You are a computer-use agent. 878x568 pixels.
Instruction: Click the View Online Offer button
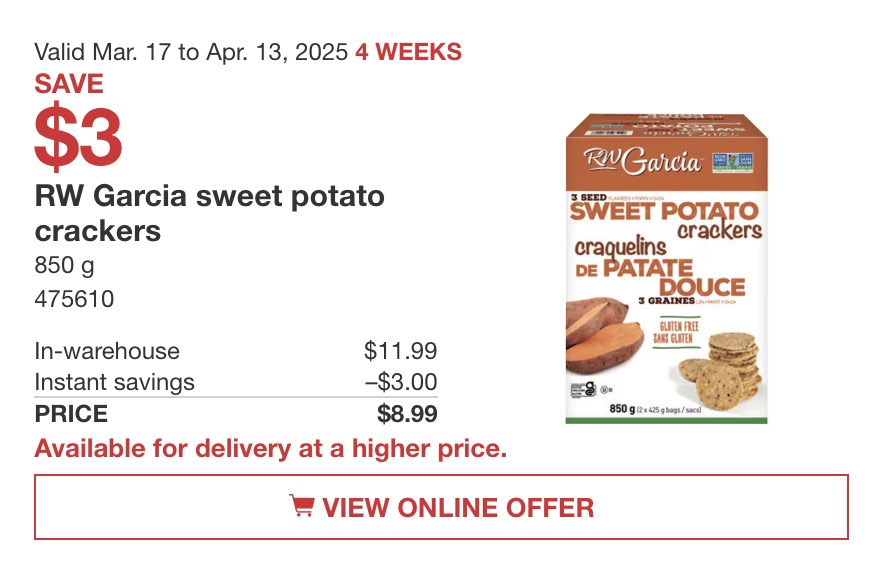(x=441, y=507)
